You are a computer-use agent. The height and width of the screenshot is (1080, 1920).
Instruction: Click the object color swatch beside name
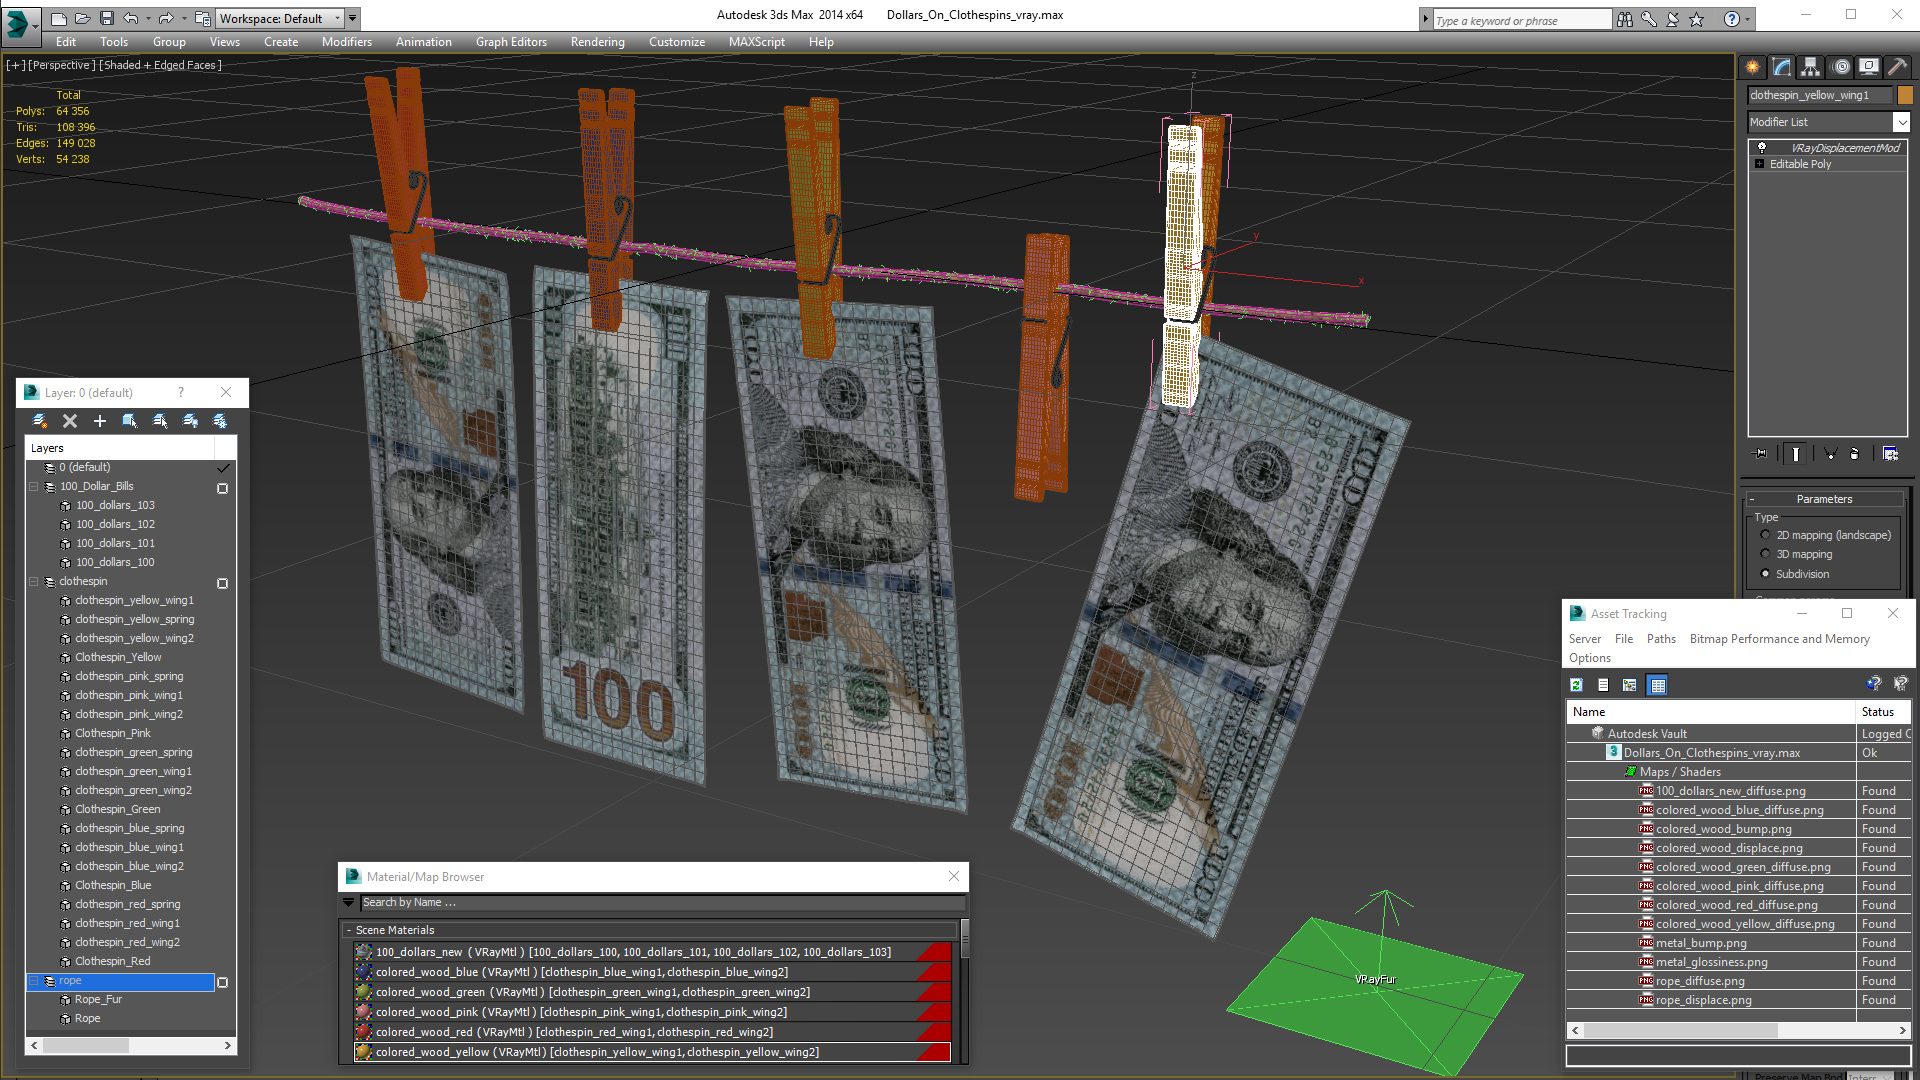coord(1905,95)
